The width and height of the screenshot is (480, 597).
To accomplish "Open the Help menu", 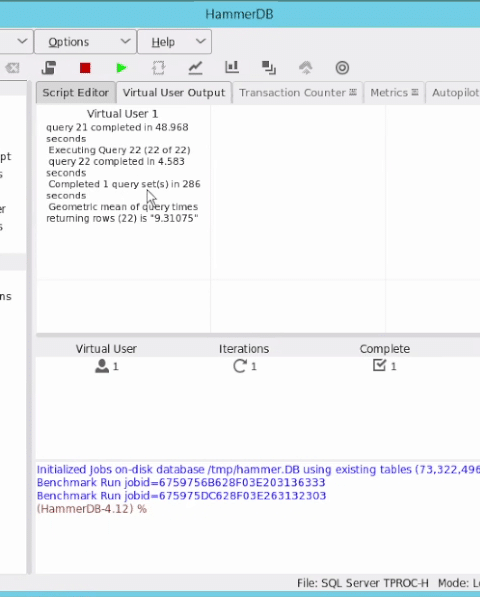I will point(174,42).
